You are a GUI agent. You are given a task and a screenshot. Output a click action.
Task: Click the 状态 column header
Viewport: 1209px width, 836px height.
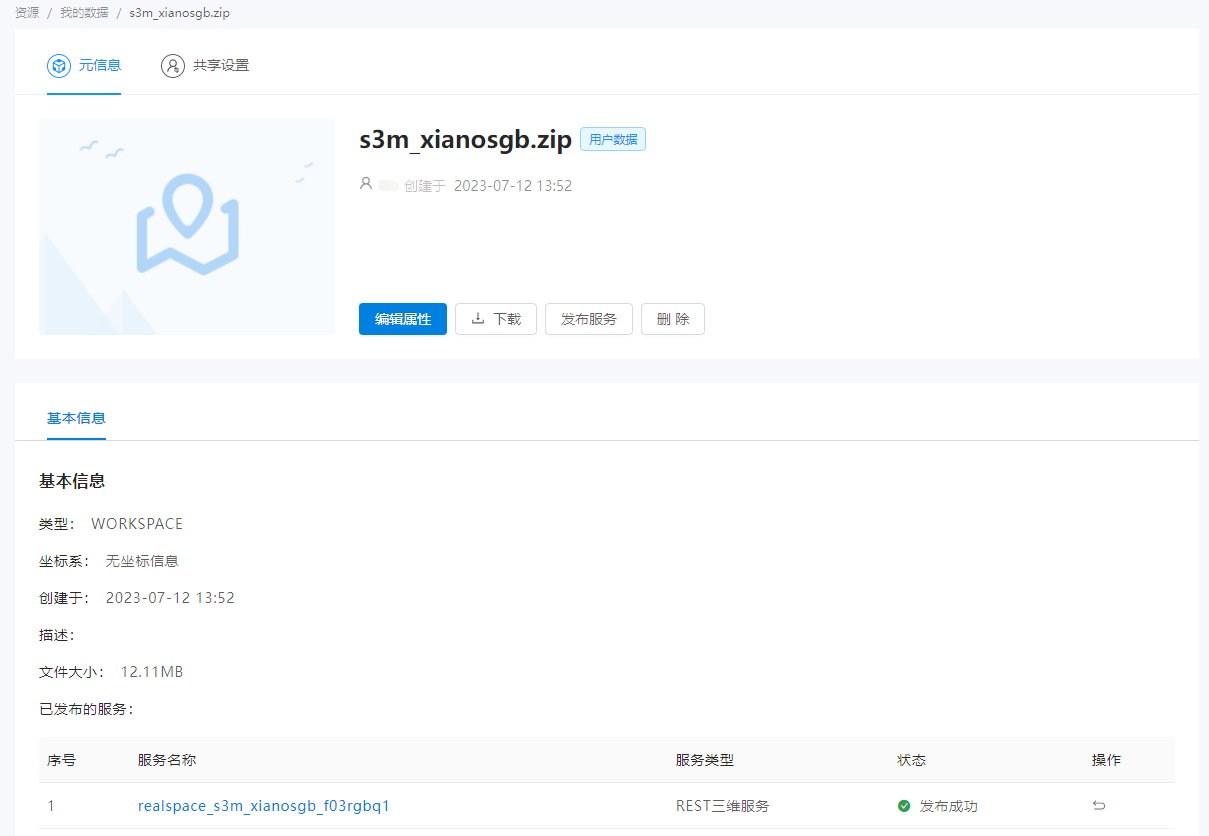tap(912, 760)
